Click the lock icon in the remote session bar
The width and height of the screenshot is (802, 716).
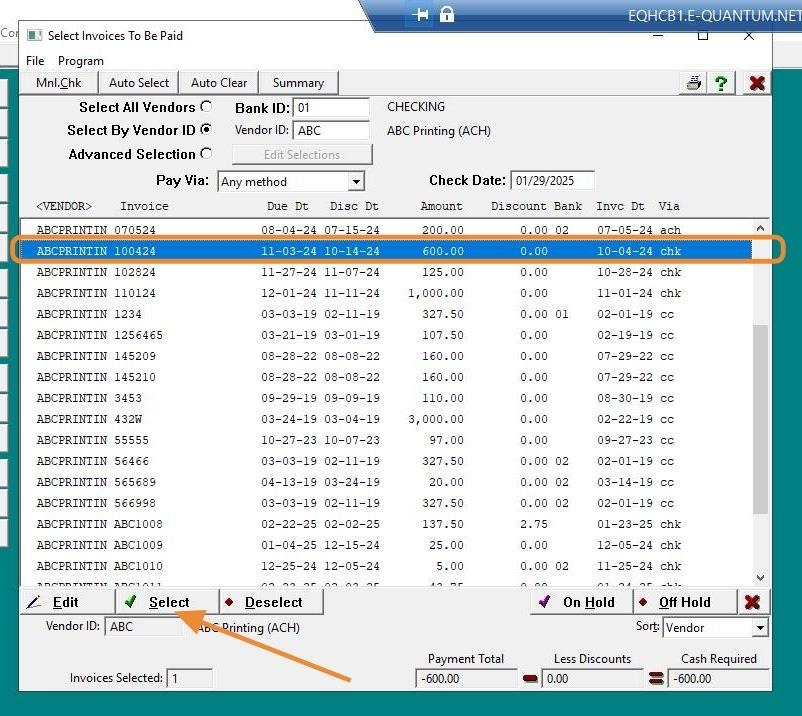click(447, 14)
